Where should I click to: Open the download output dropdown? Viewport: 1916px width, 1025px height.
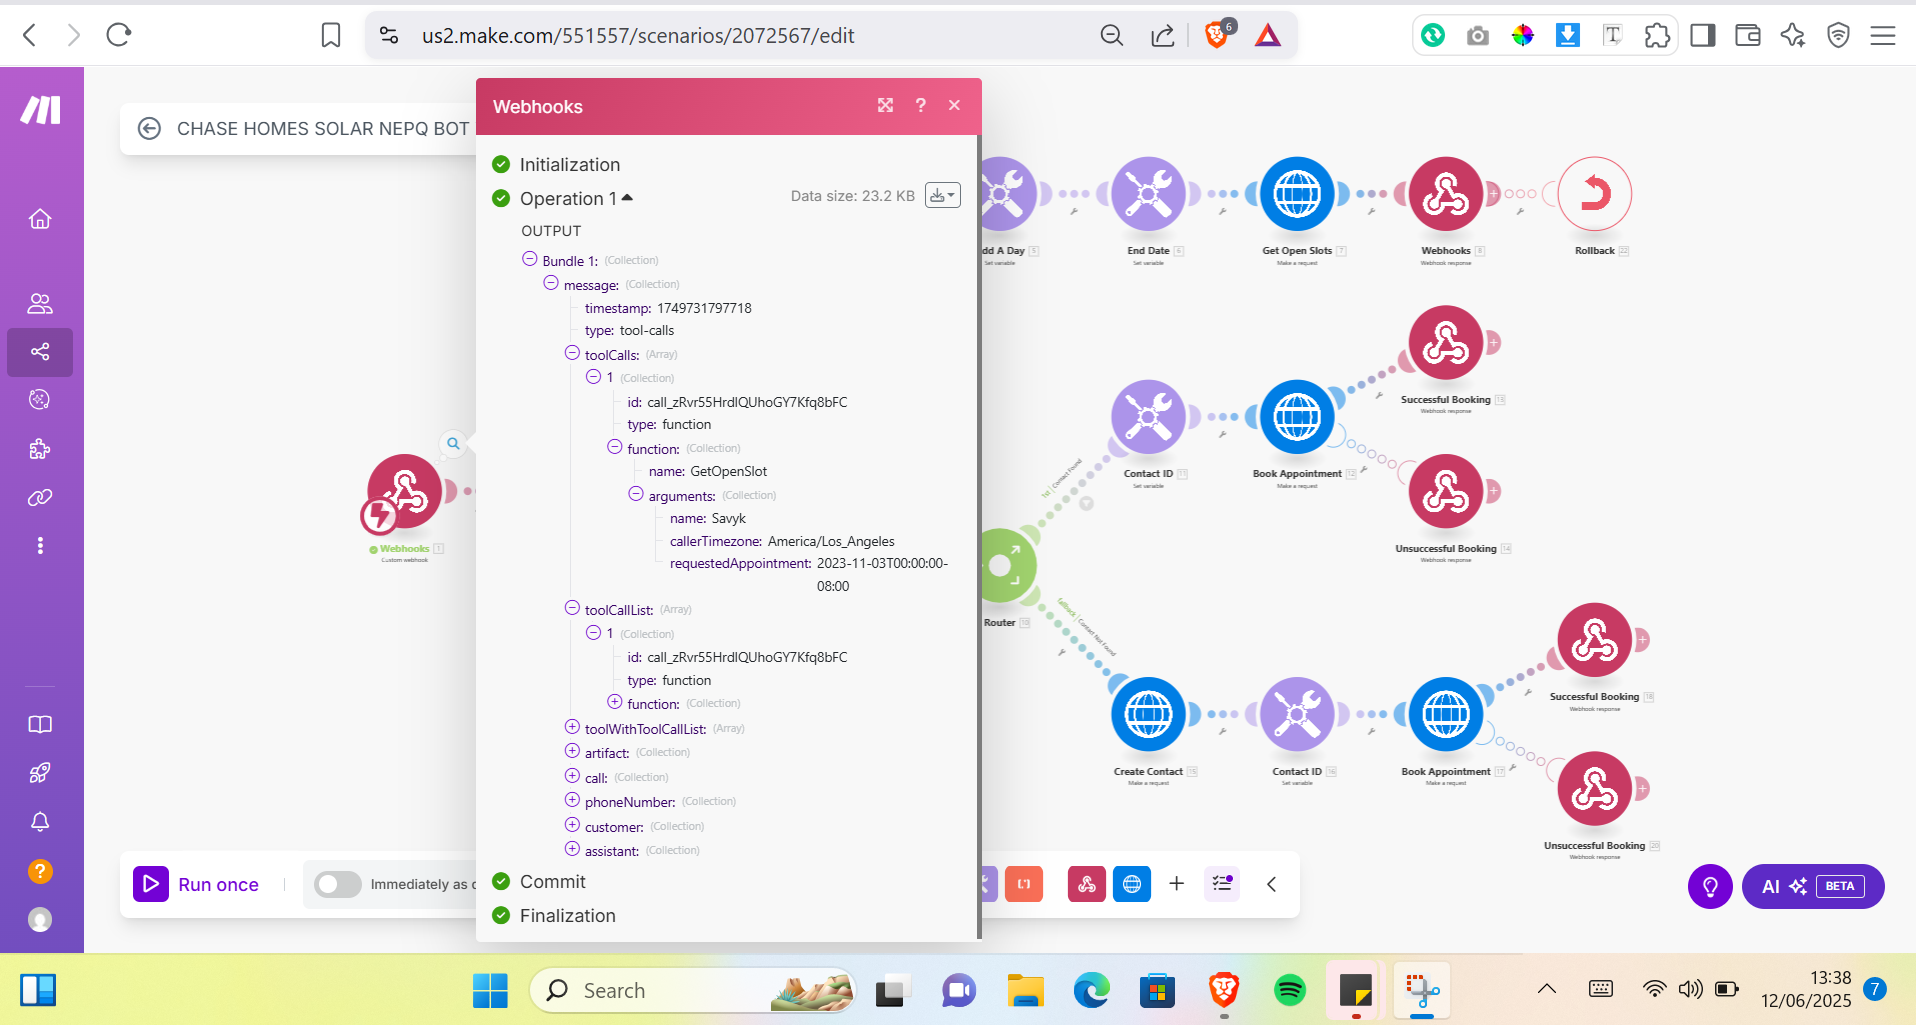[x=943, y=195]
